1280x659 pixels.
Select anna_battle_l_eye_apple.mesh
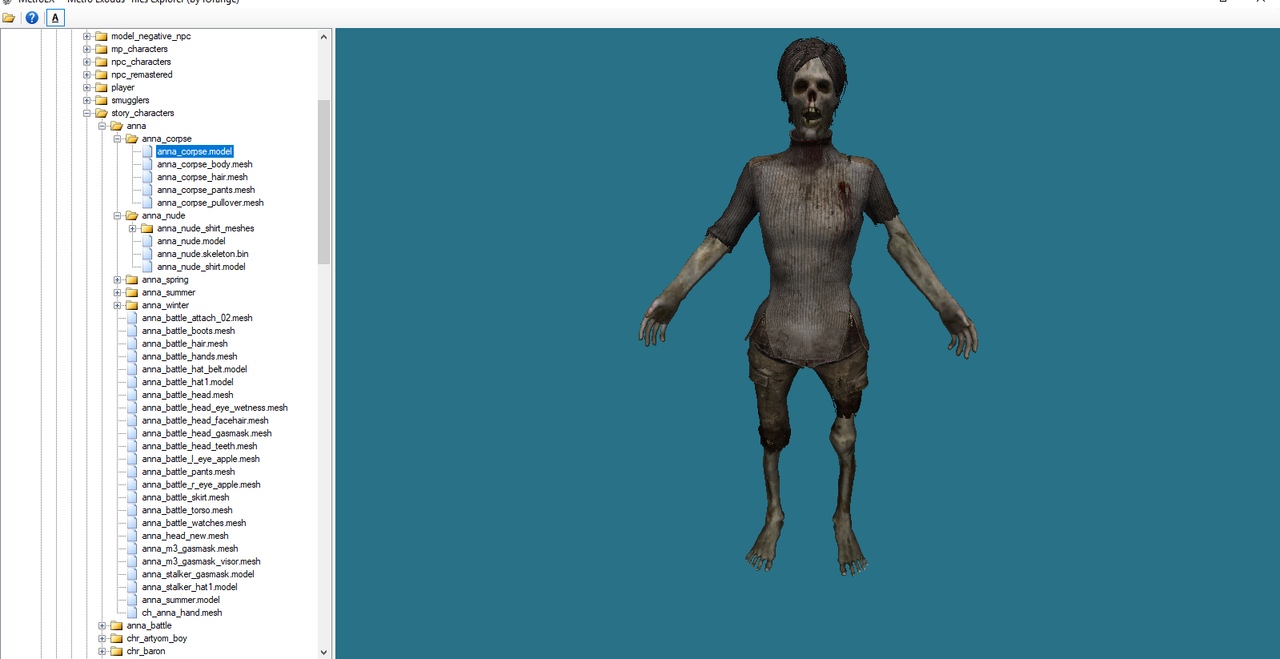[200, 459]
